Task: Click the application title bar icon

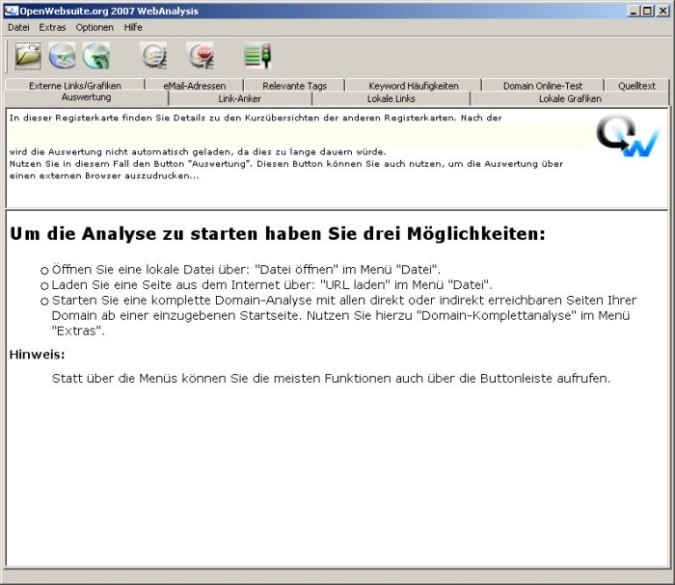Action: [x=11, y=11]
